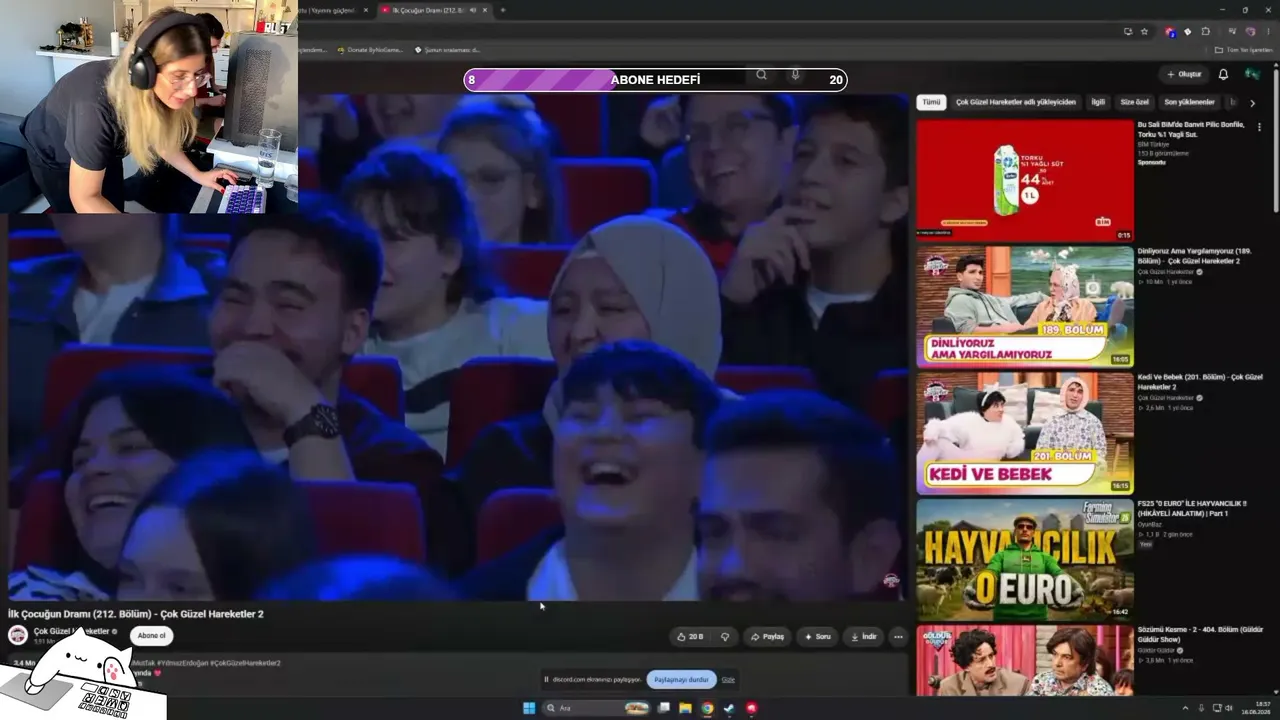Open the Chrome extensions puzzle icon

(x=1205, y=31)
